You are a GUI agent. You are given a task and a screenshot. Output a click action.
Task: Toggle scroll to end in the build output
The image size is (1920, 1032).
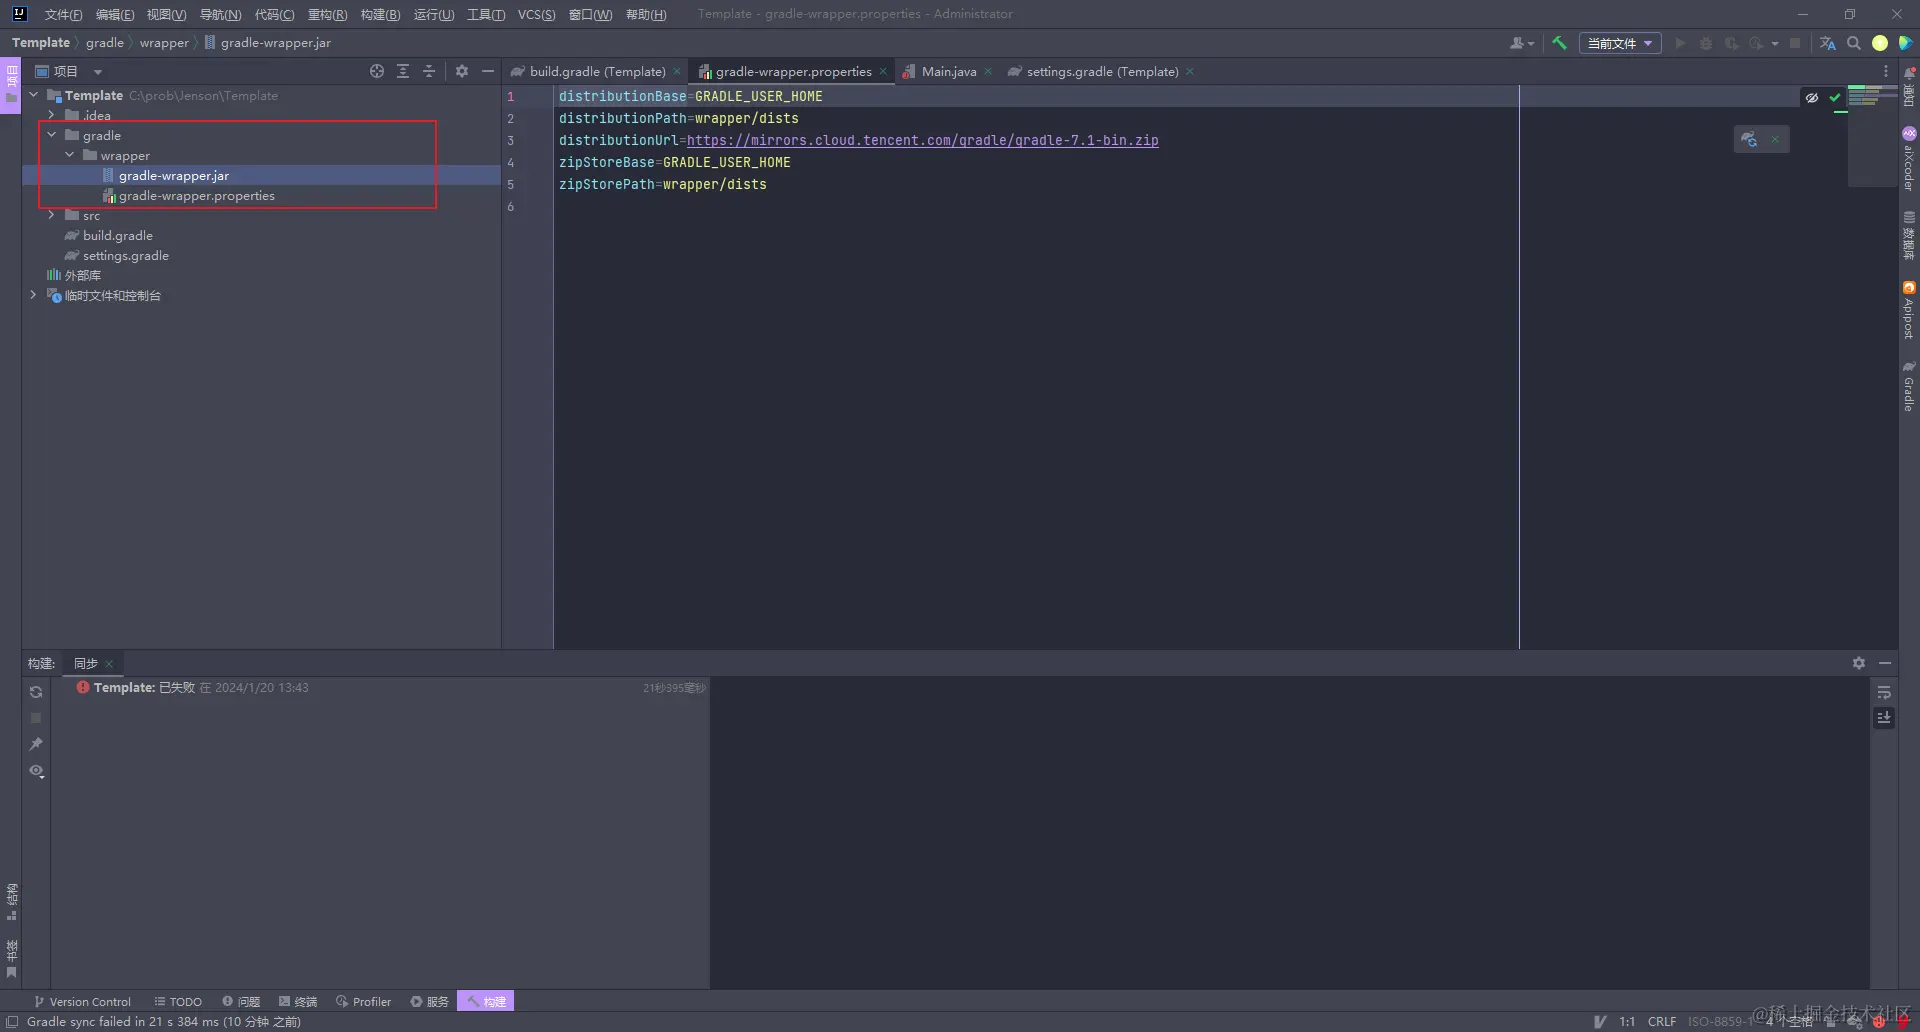(1884, 718)
